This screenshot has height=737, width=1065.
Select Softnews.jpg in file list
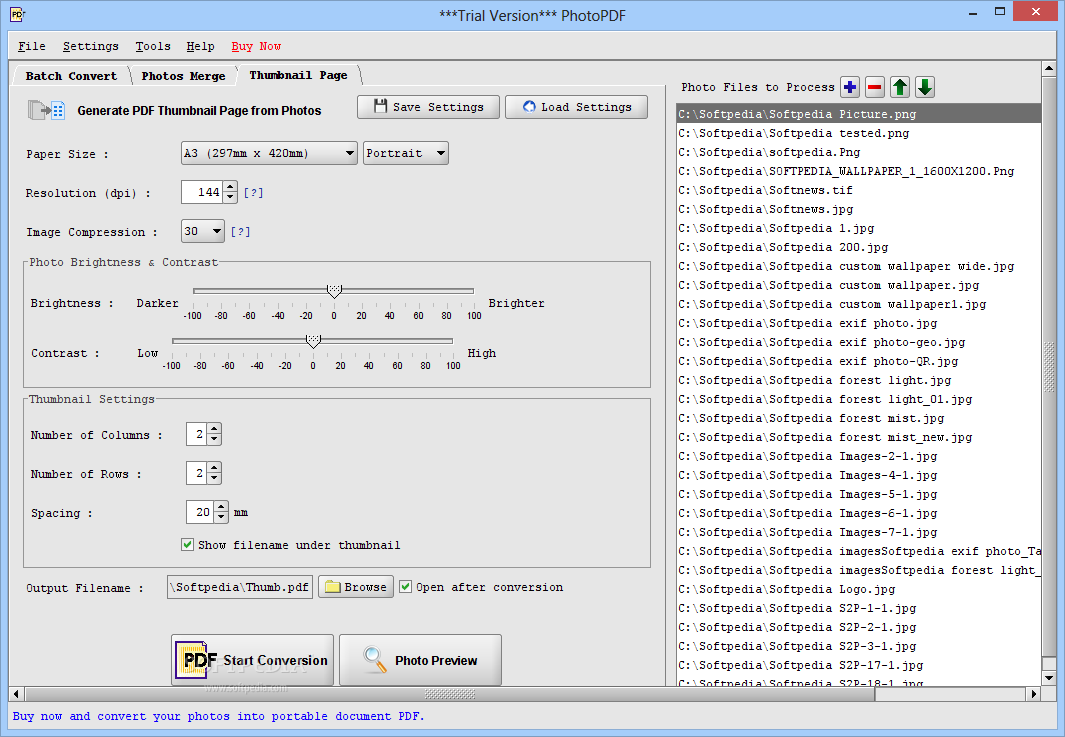click(x=859, y=209)
